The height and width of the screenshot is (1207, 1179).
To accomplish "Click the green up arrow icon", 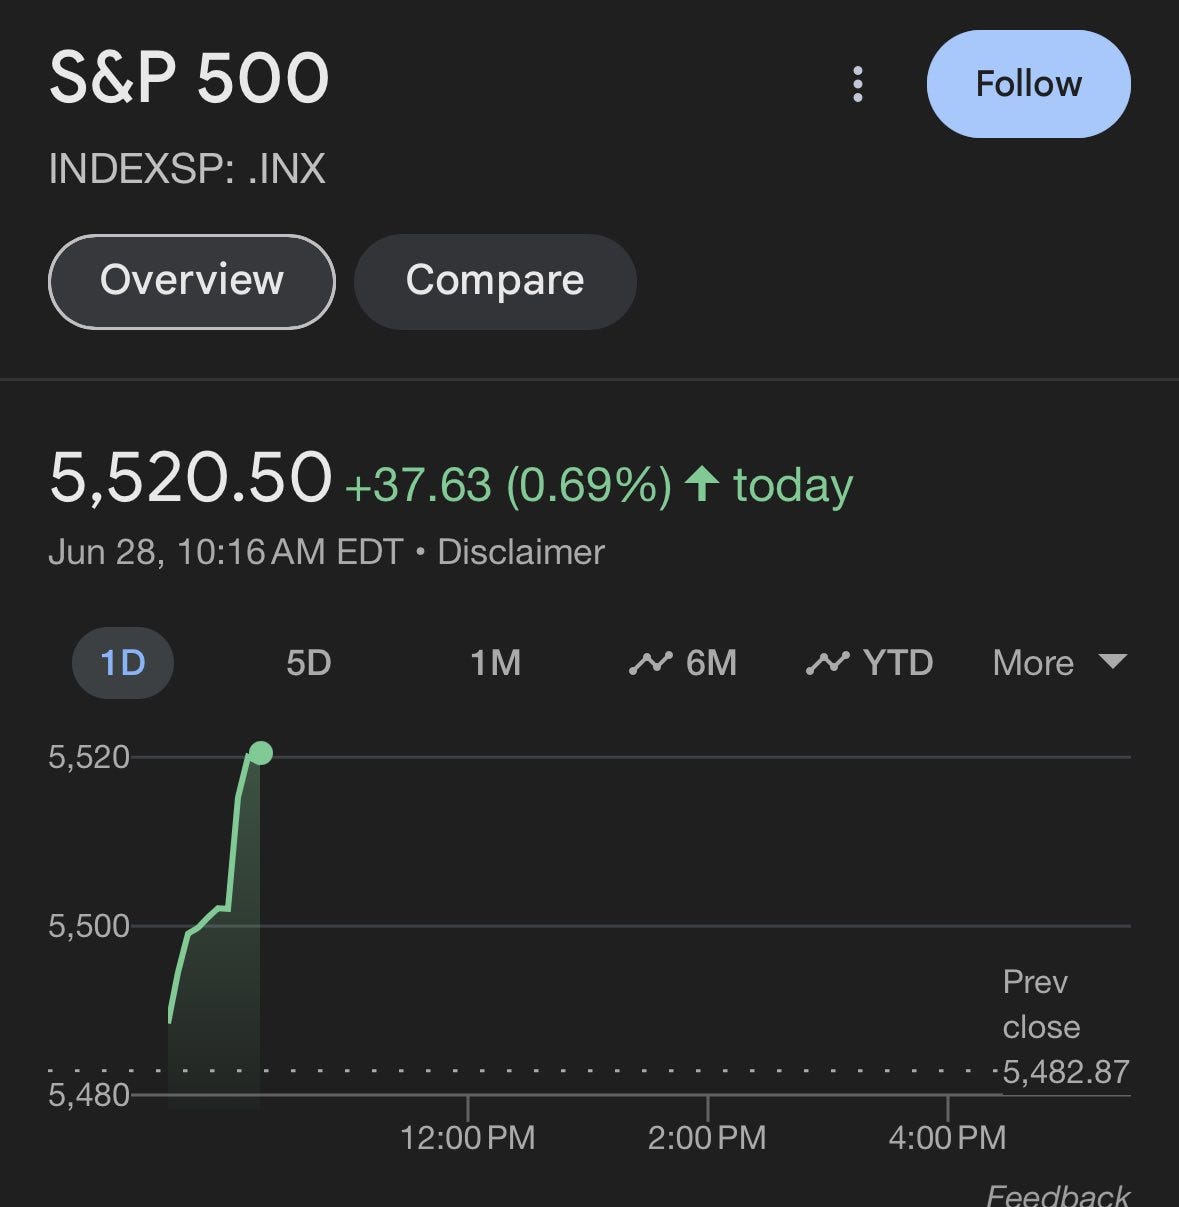I will 702,485.
